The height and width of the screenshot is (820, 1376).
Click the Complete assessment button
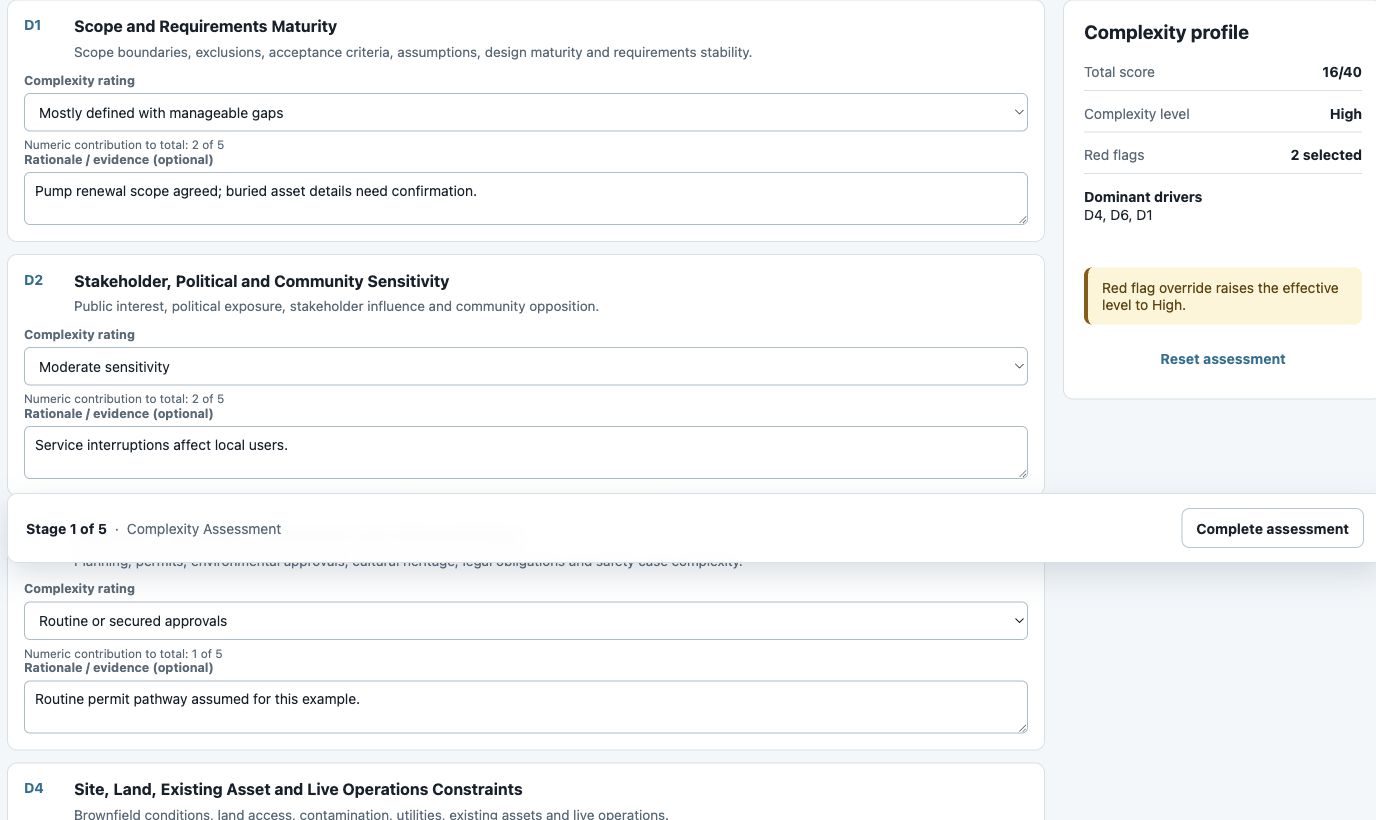(x=1272, y=529)
